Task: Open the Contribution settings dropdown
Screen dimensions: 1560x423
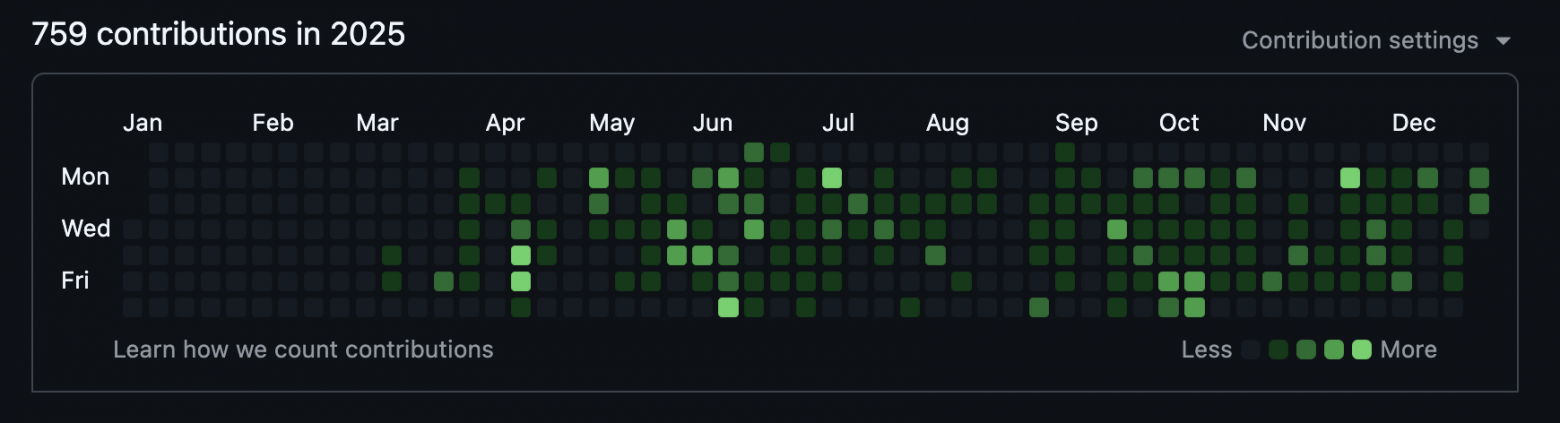Action: (x=1376, y=40)
